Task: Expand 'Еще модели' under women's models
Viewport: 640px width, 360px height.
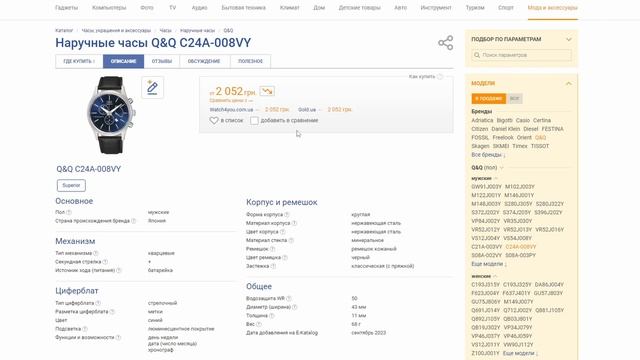Action: [520, 353]
